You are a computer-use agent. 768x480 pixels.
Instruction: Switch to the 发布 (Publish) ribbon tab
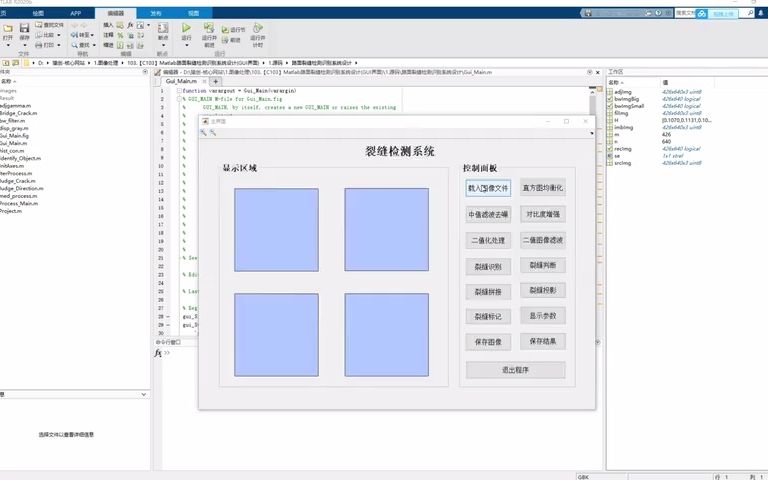click(156, 13)
